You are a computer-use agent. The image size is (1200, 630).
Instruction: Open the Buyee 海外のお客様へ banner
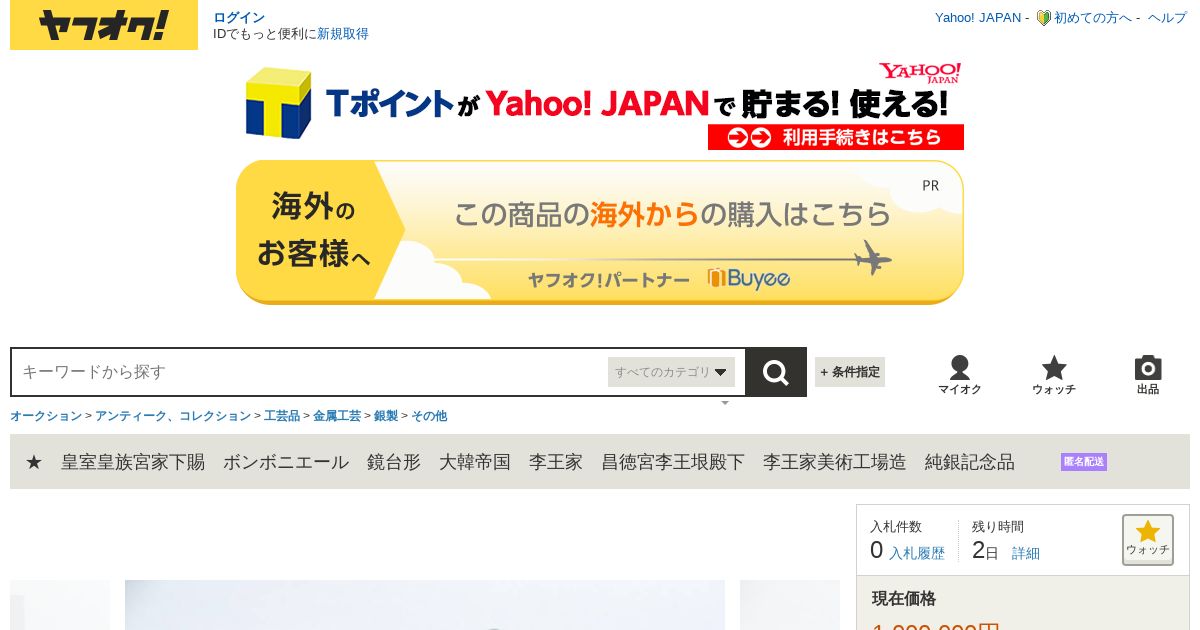tap(600, 232)
